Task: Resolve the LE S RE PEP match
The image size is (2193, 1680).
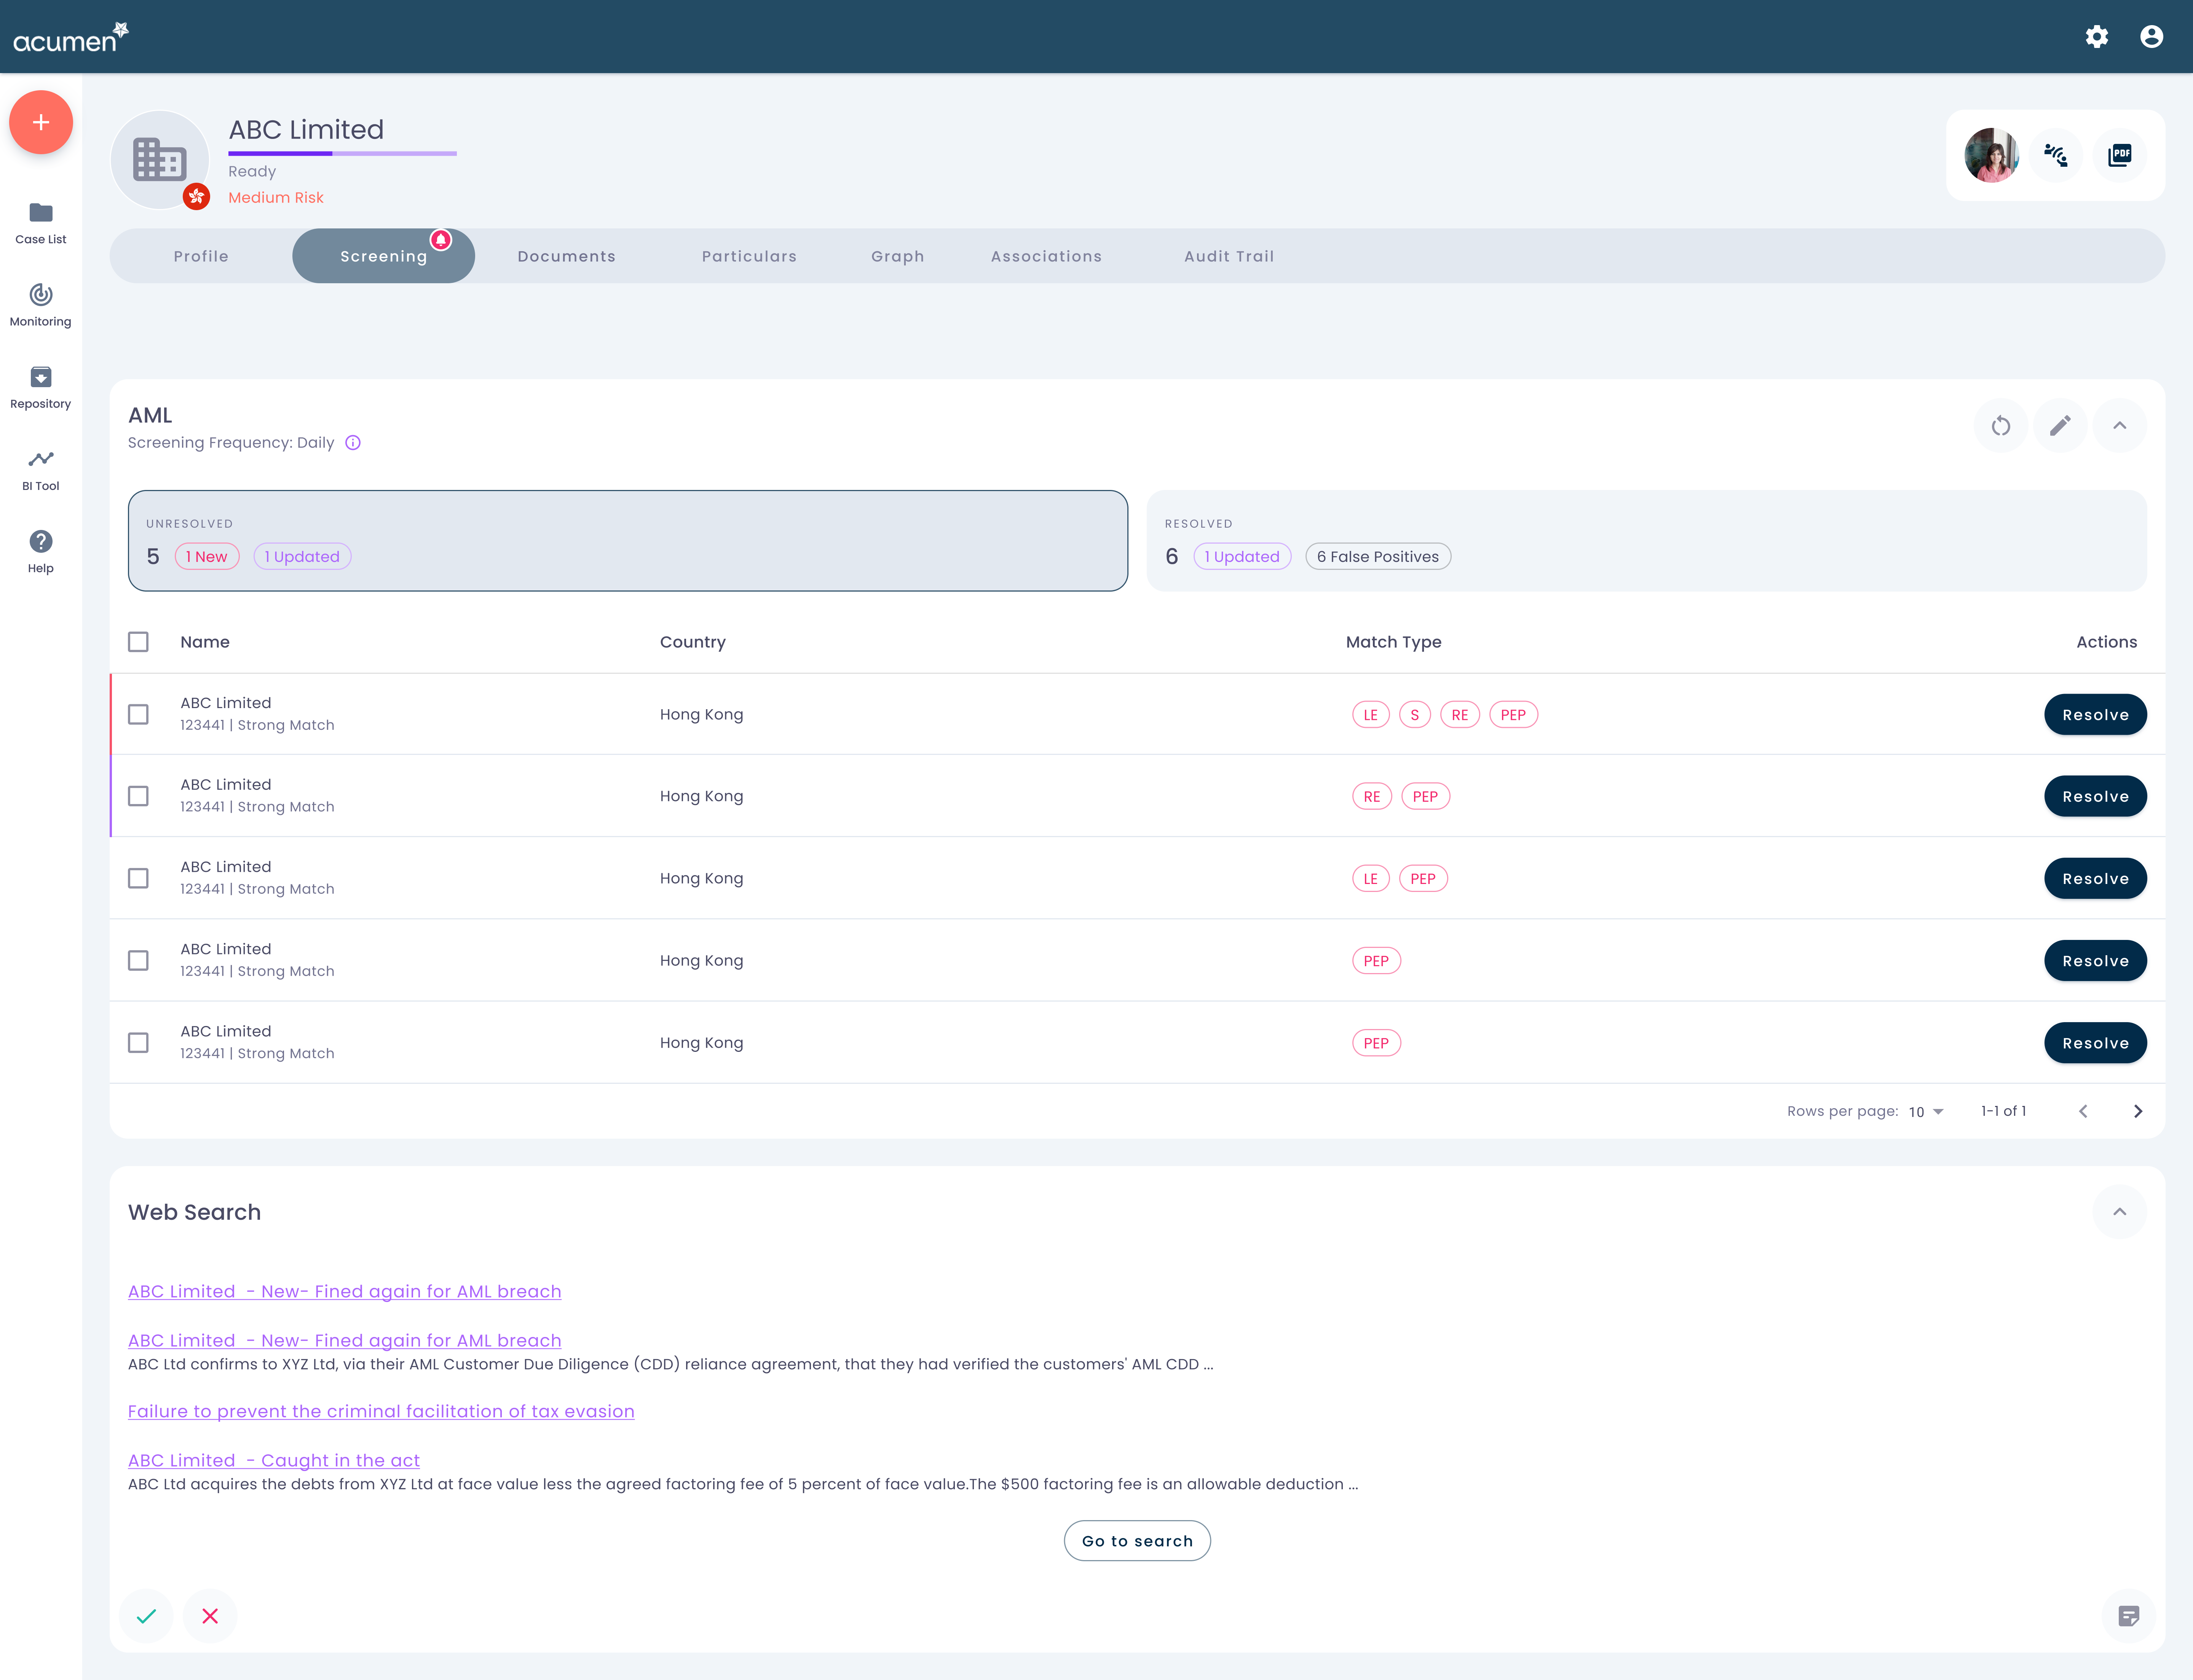Action: click(x=2095, y=715)
